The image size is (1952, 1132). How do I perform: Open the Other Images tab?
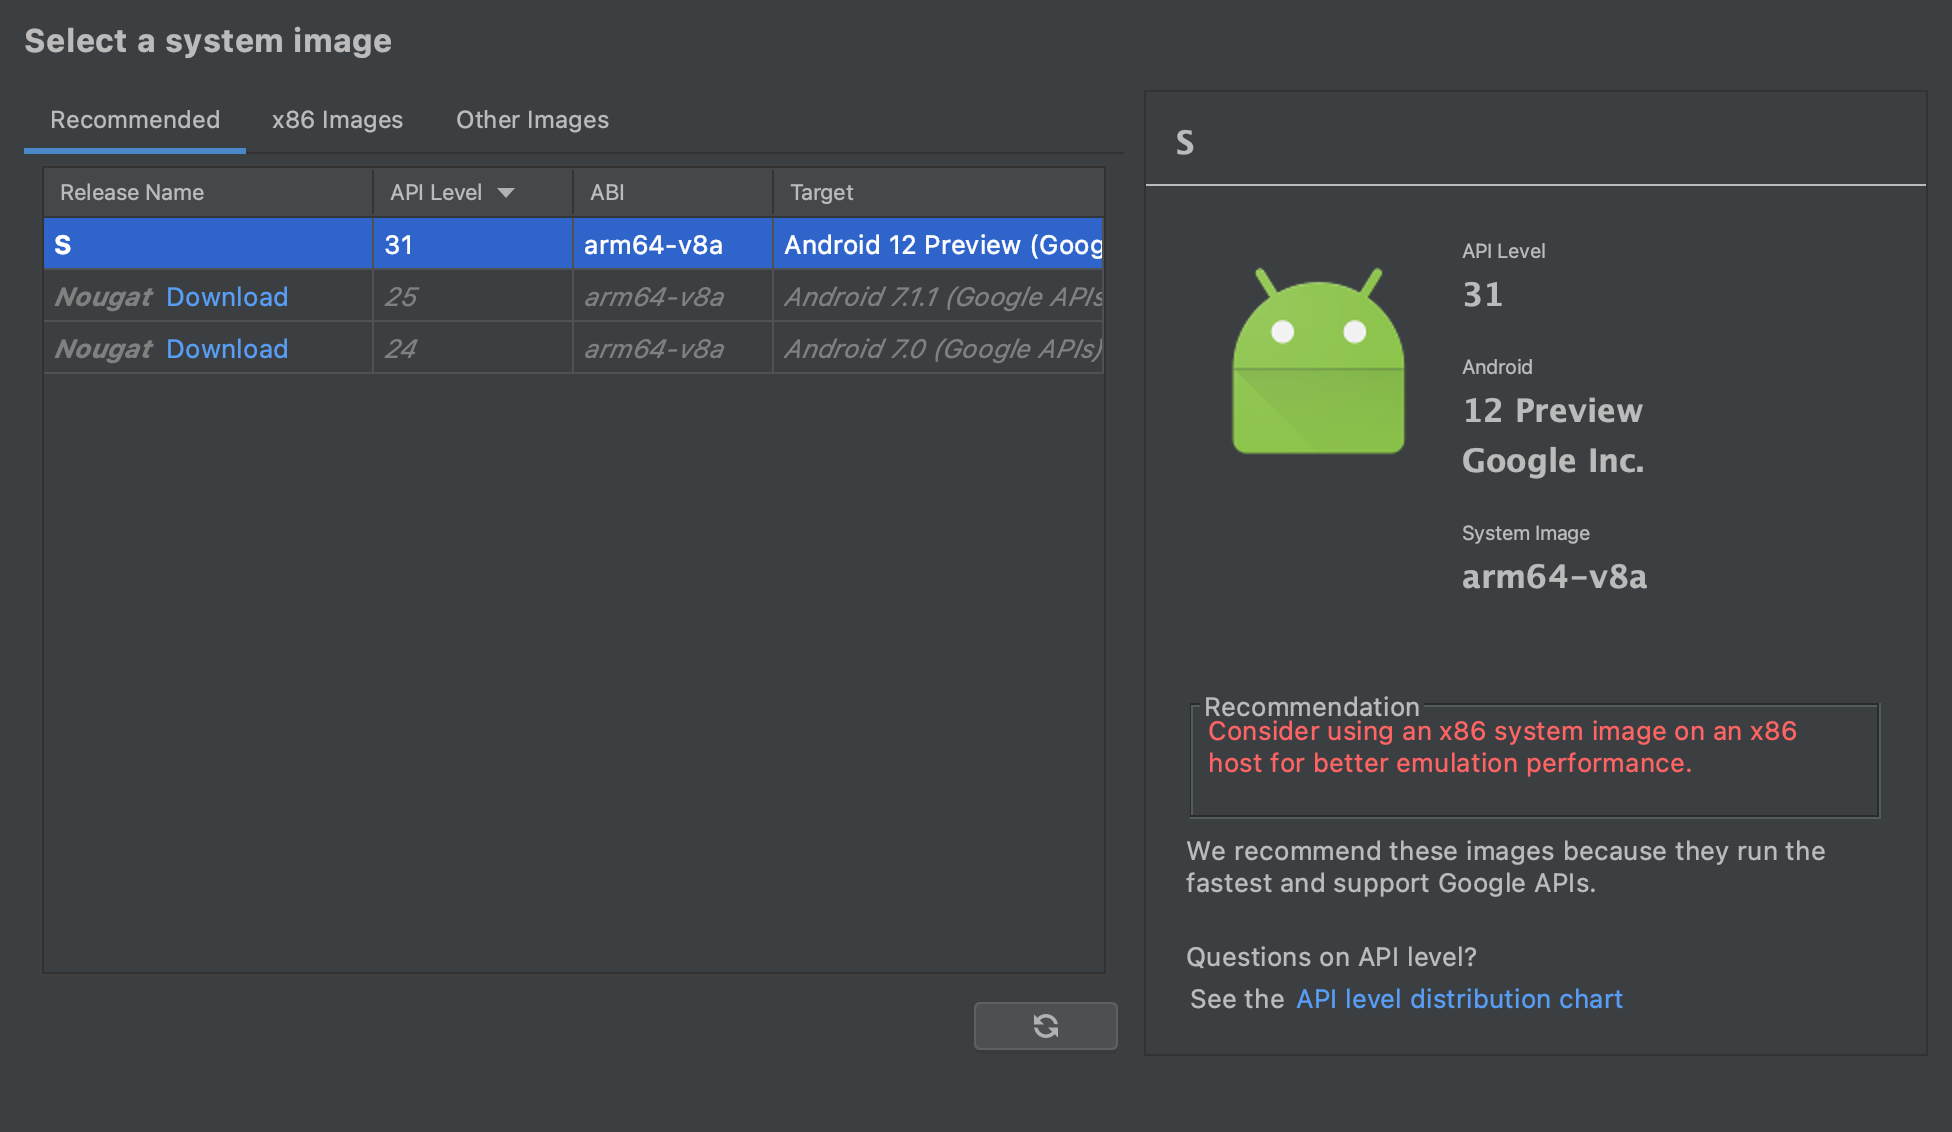point(532,120)
